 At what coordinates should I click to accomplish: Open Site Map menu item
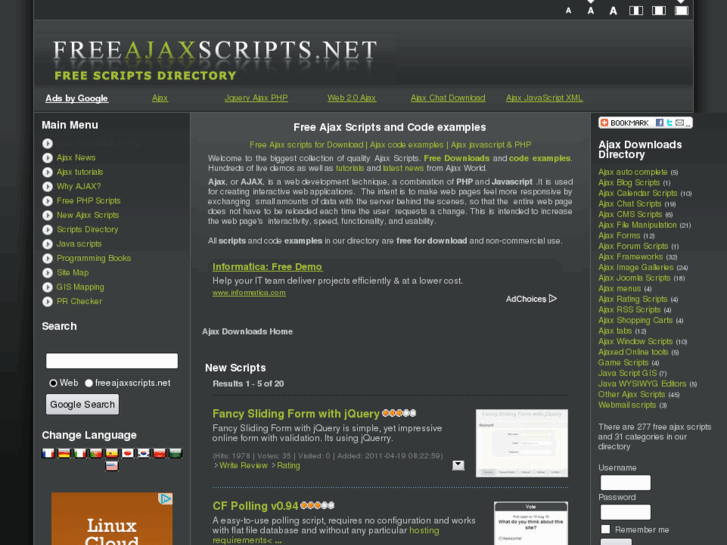(x=73, y=273)
